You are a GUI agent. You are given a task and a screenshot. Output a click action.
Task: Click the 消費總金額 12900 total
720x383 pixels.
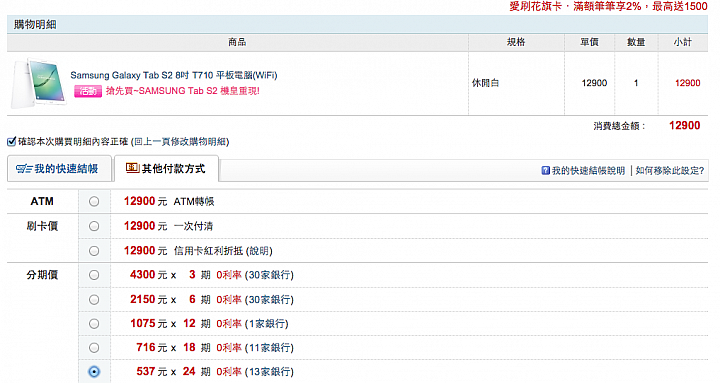(x=684, y=126)
